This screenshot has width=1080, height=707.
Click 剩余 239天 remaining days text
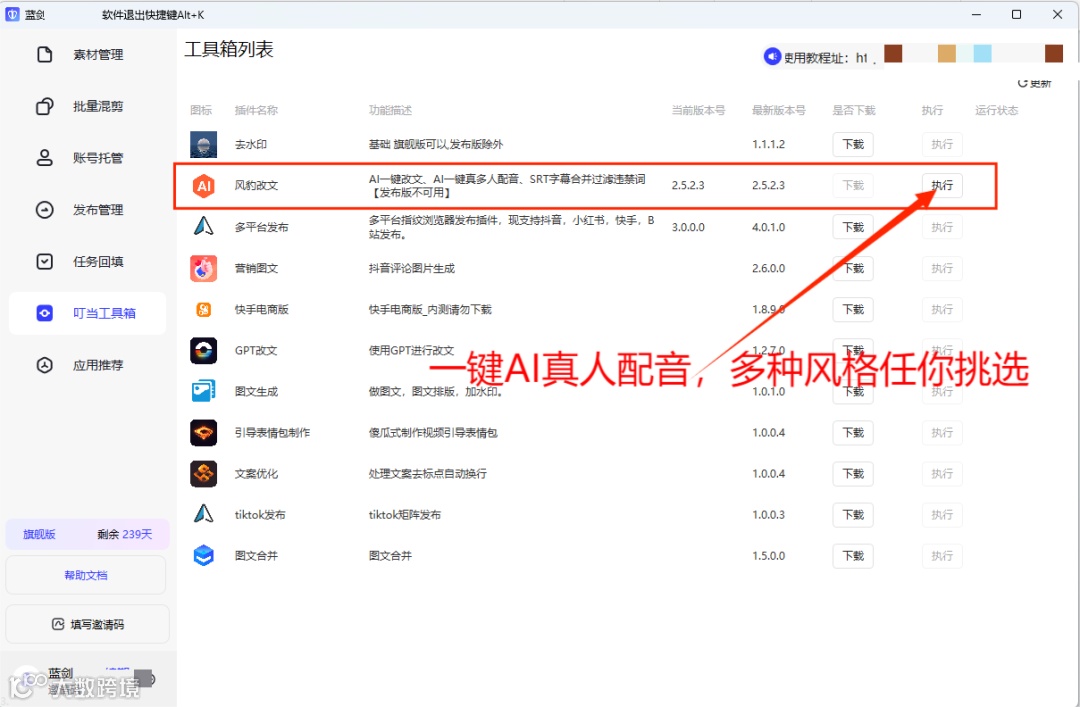click(125, 534)
